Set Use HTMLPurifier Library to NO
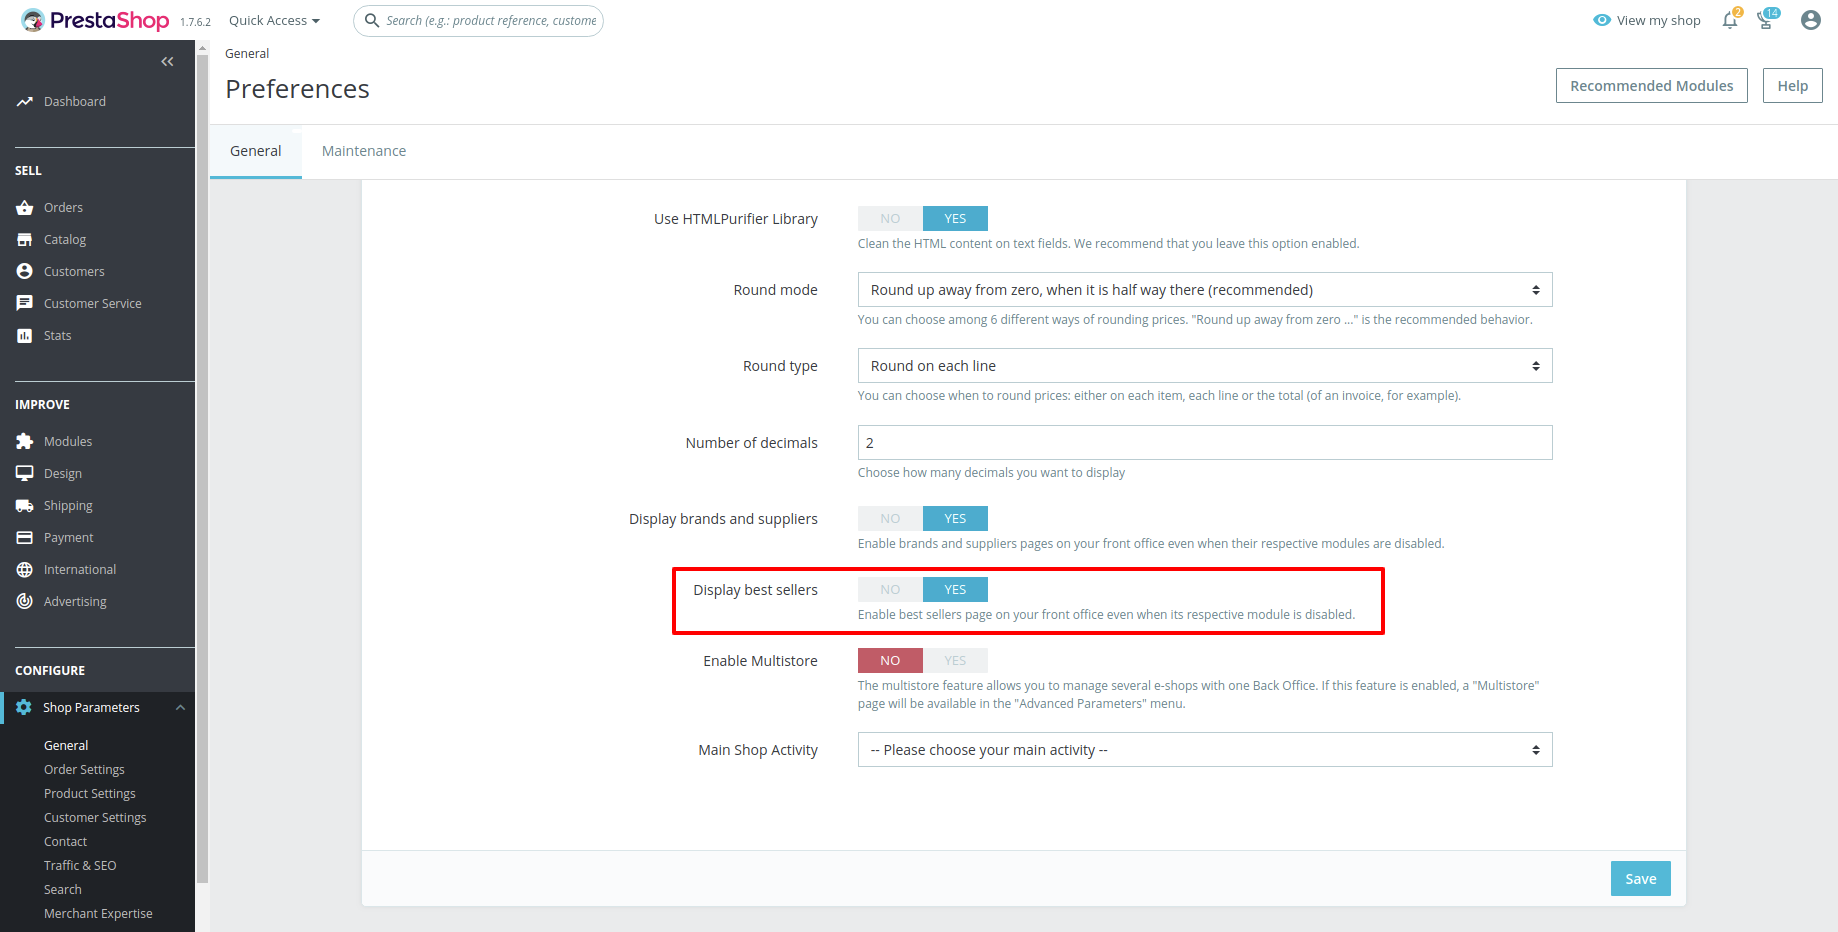 pyautogui.click(x=890, y=219)
